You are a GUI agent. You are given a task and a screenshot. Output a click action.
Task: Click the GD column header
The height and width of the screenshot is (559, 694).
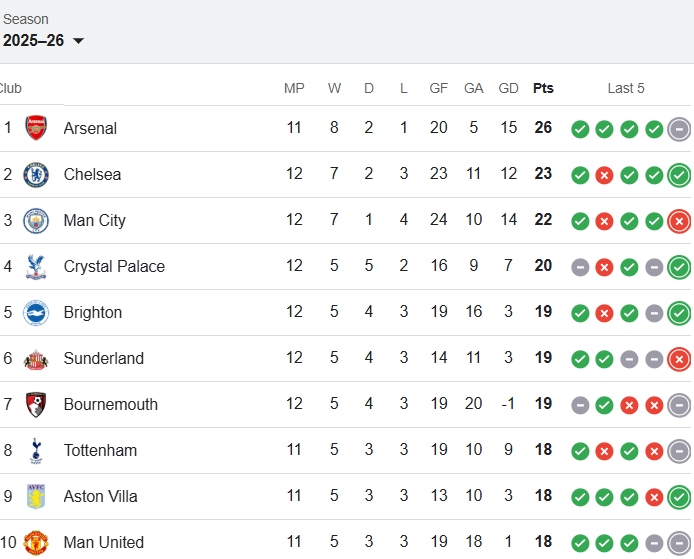(508, 88)
